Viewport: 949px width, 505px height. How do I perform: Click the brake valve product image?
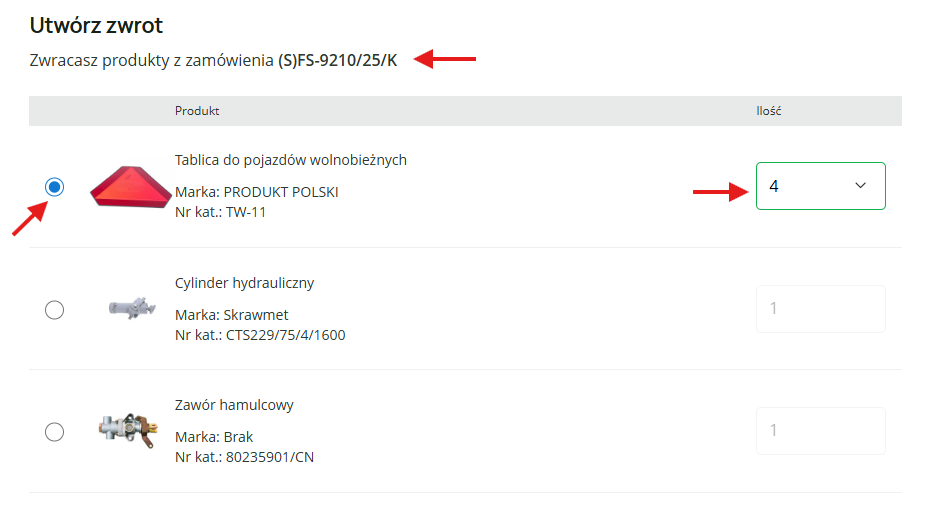click(128, 431)
